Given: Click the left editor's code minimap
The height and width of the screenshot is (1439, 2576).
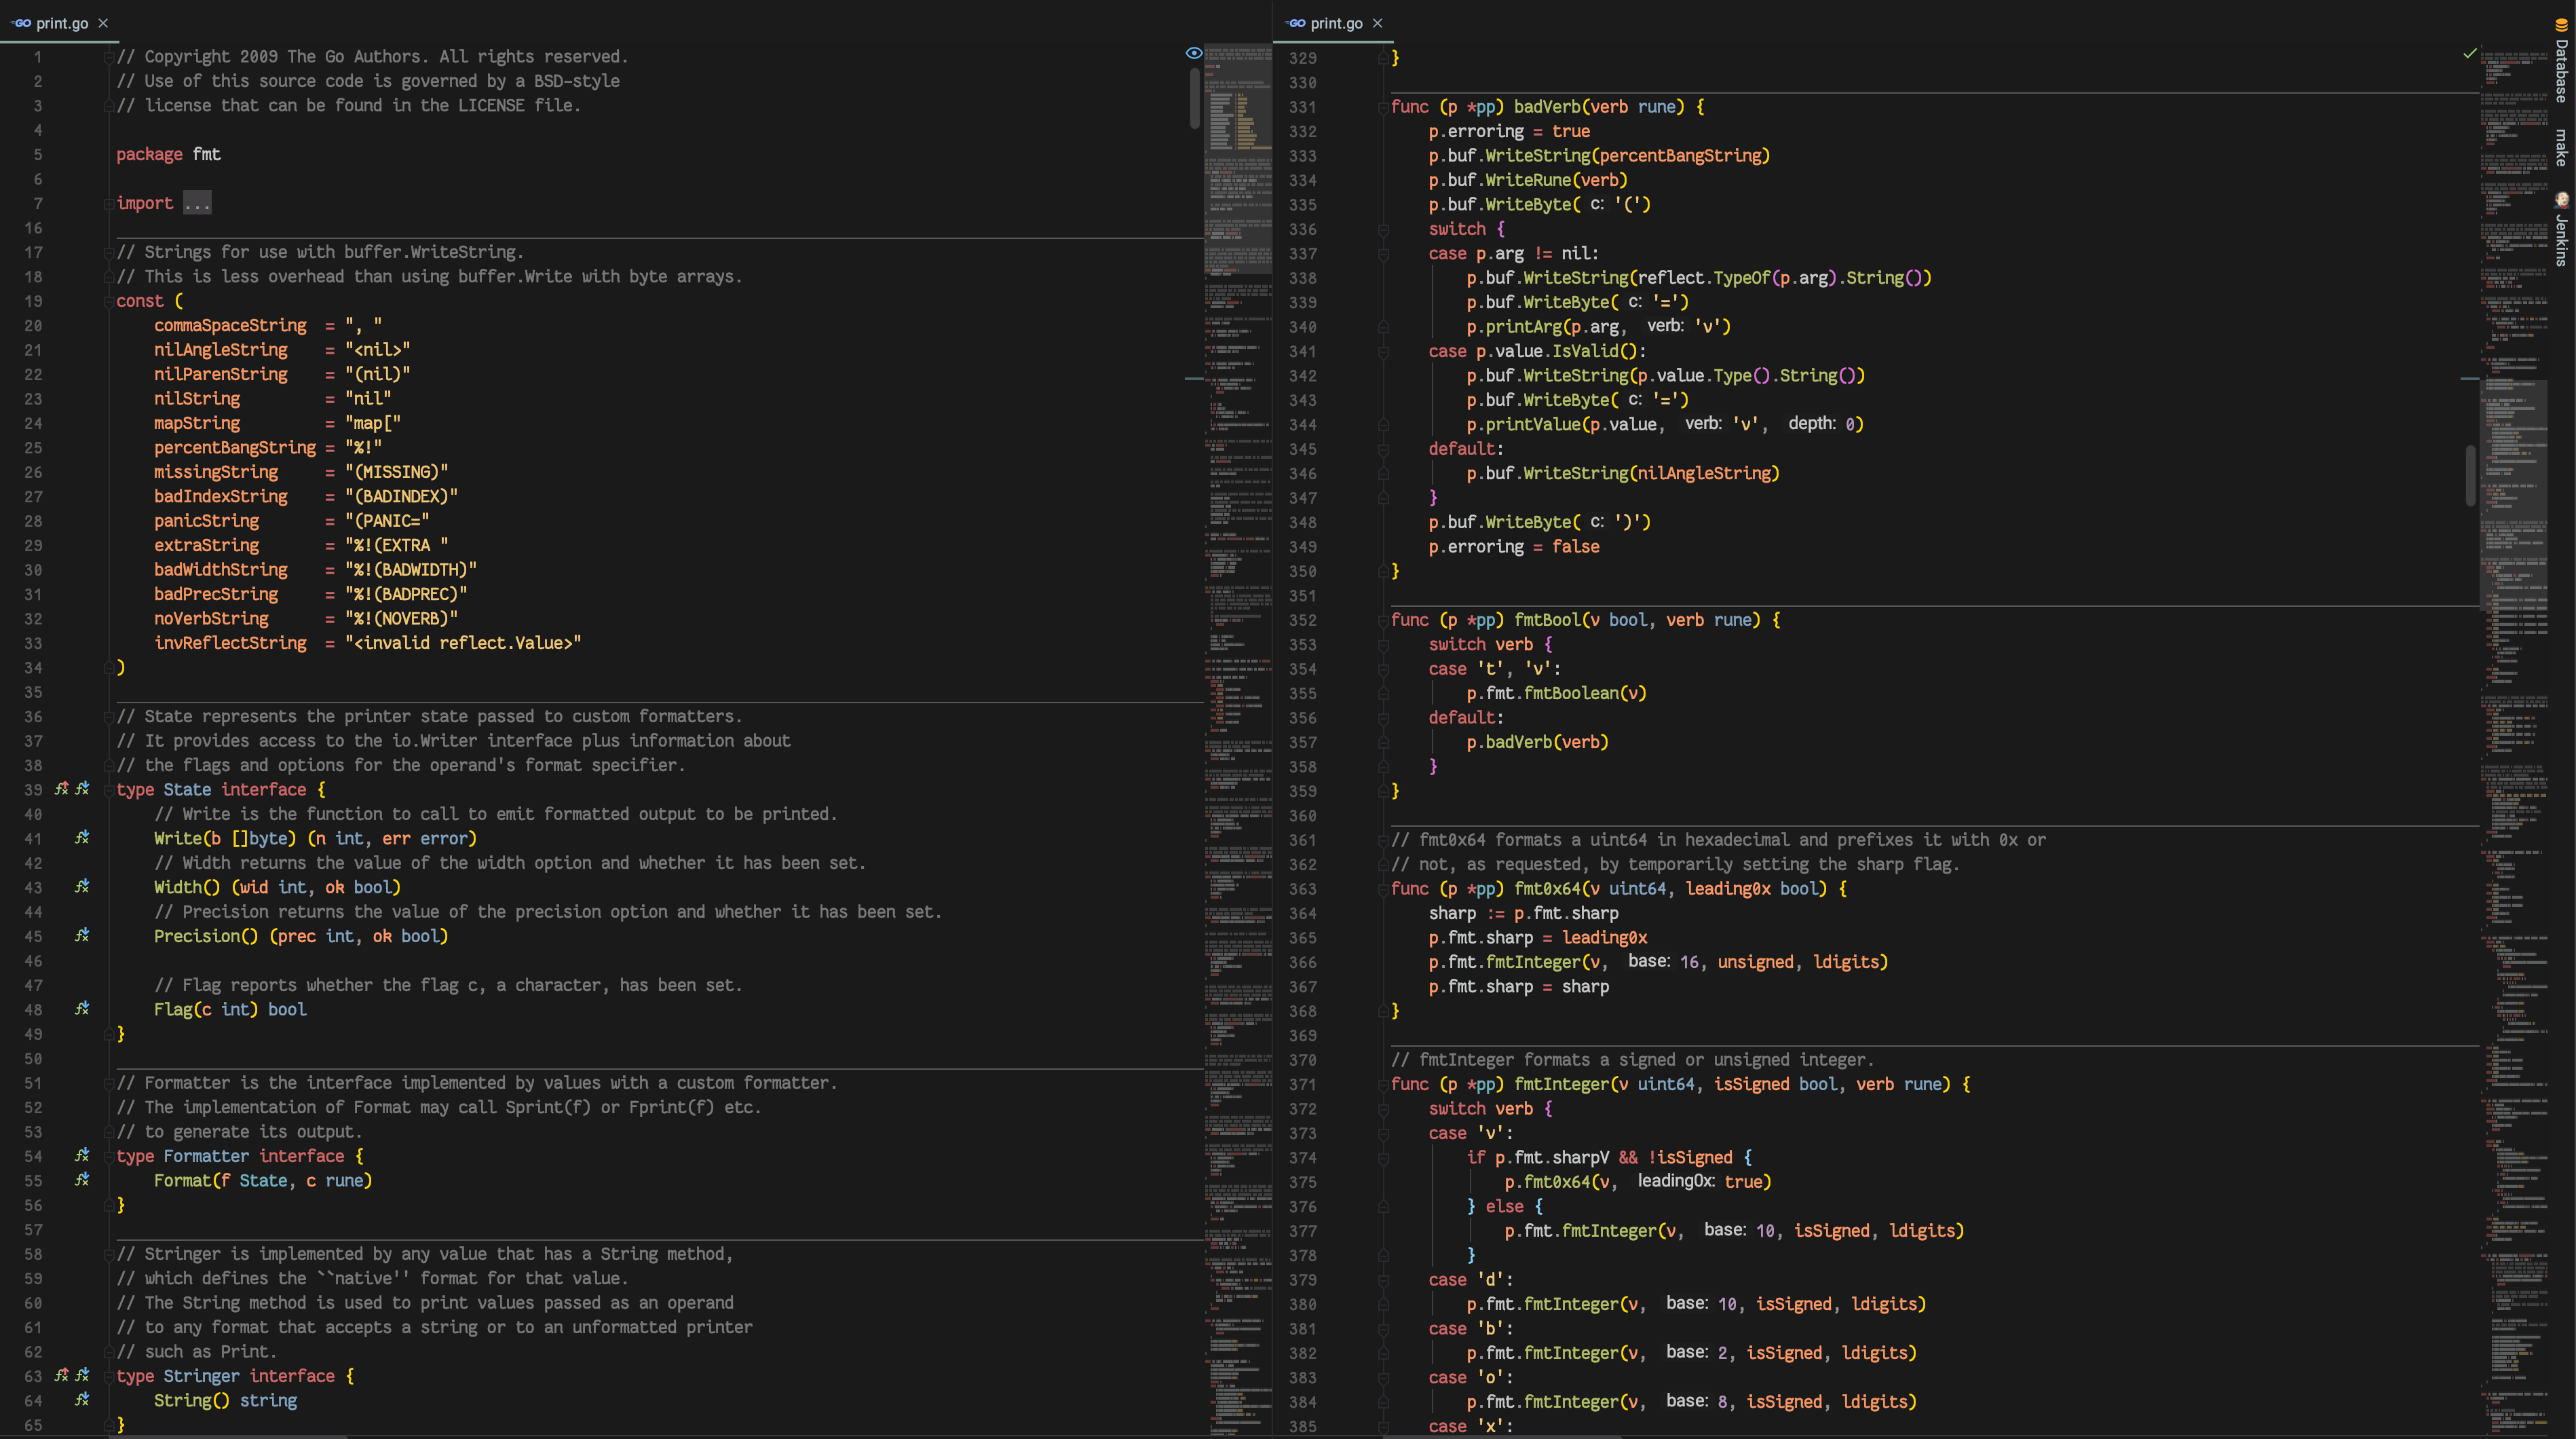Looking at the screenshot, I should [x=1238, y=740].
